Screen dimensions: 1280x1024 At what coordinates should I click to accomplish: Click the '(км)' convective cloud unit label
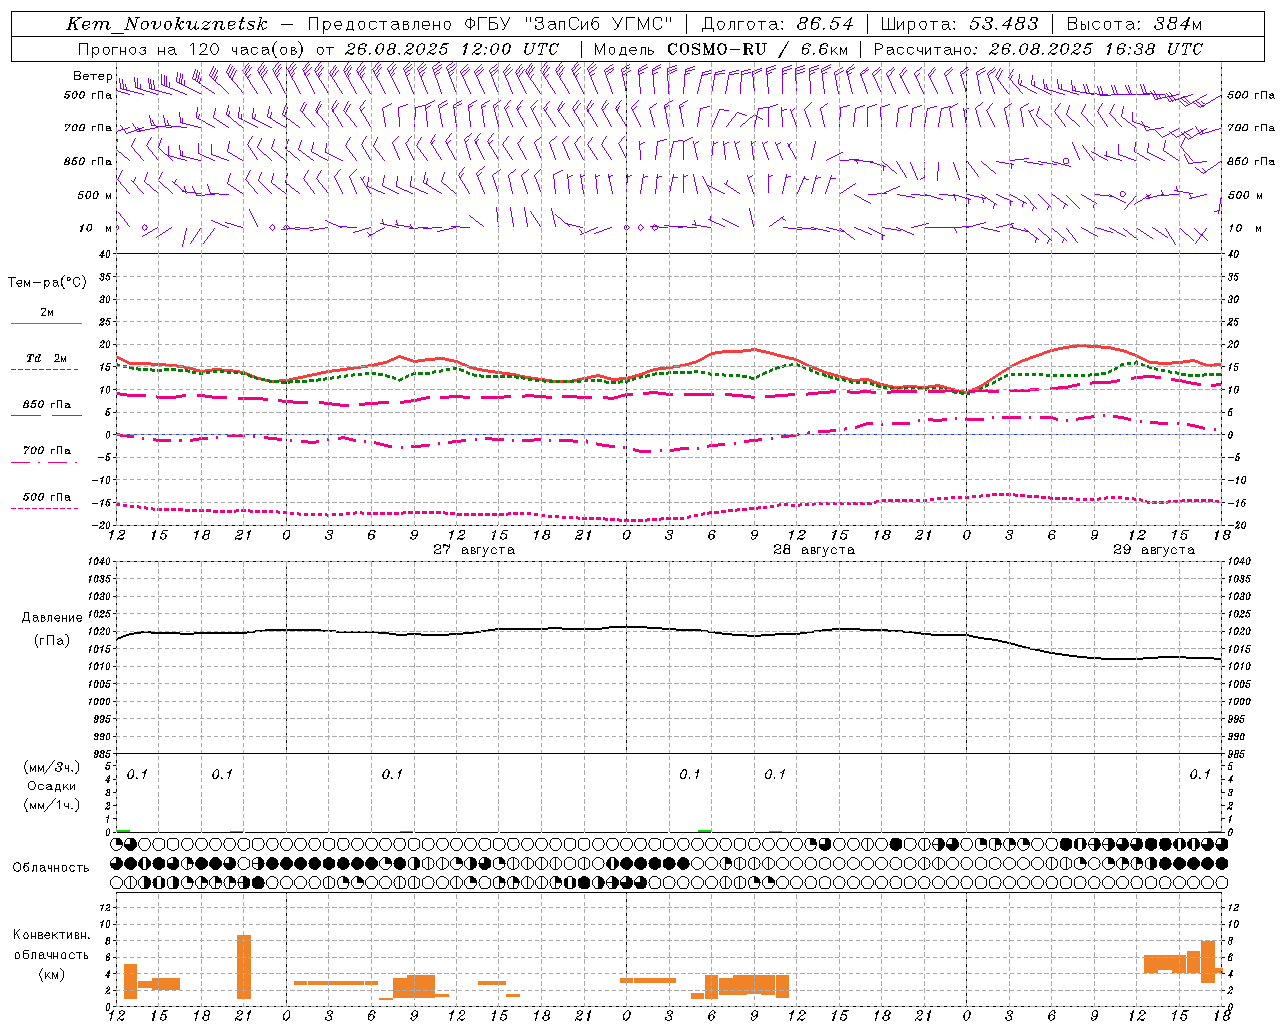[x=52, y=974]
